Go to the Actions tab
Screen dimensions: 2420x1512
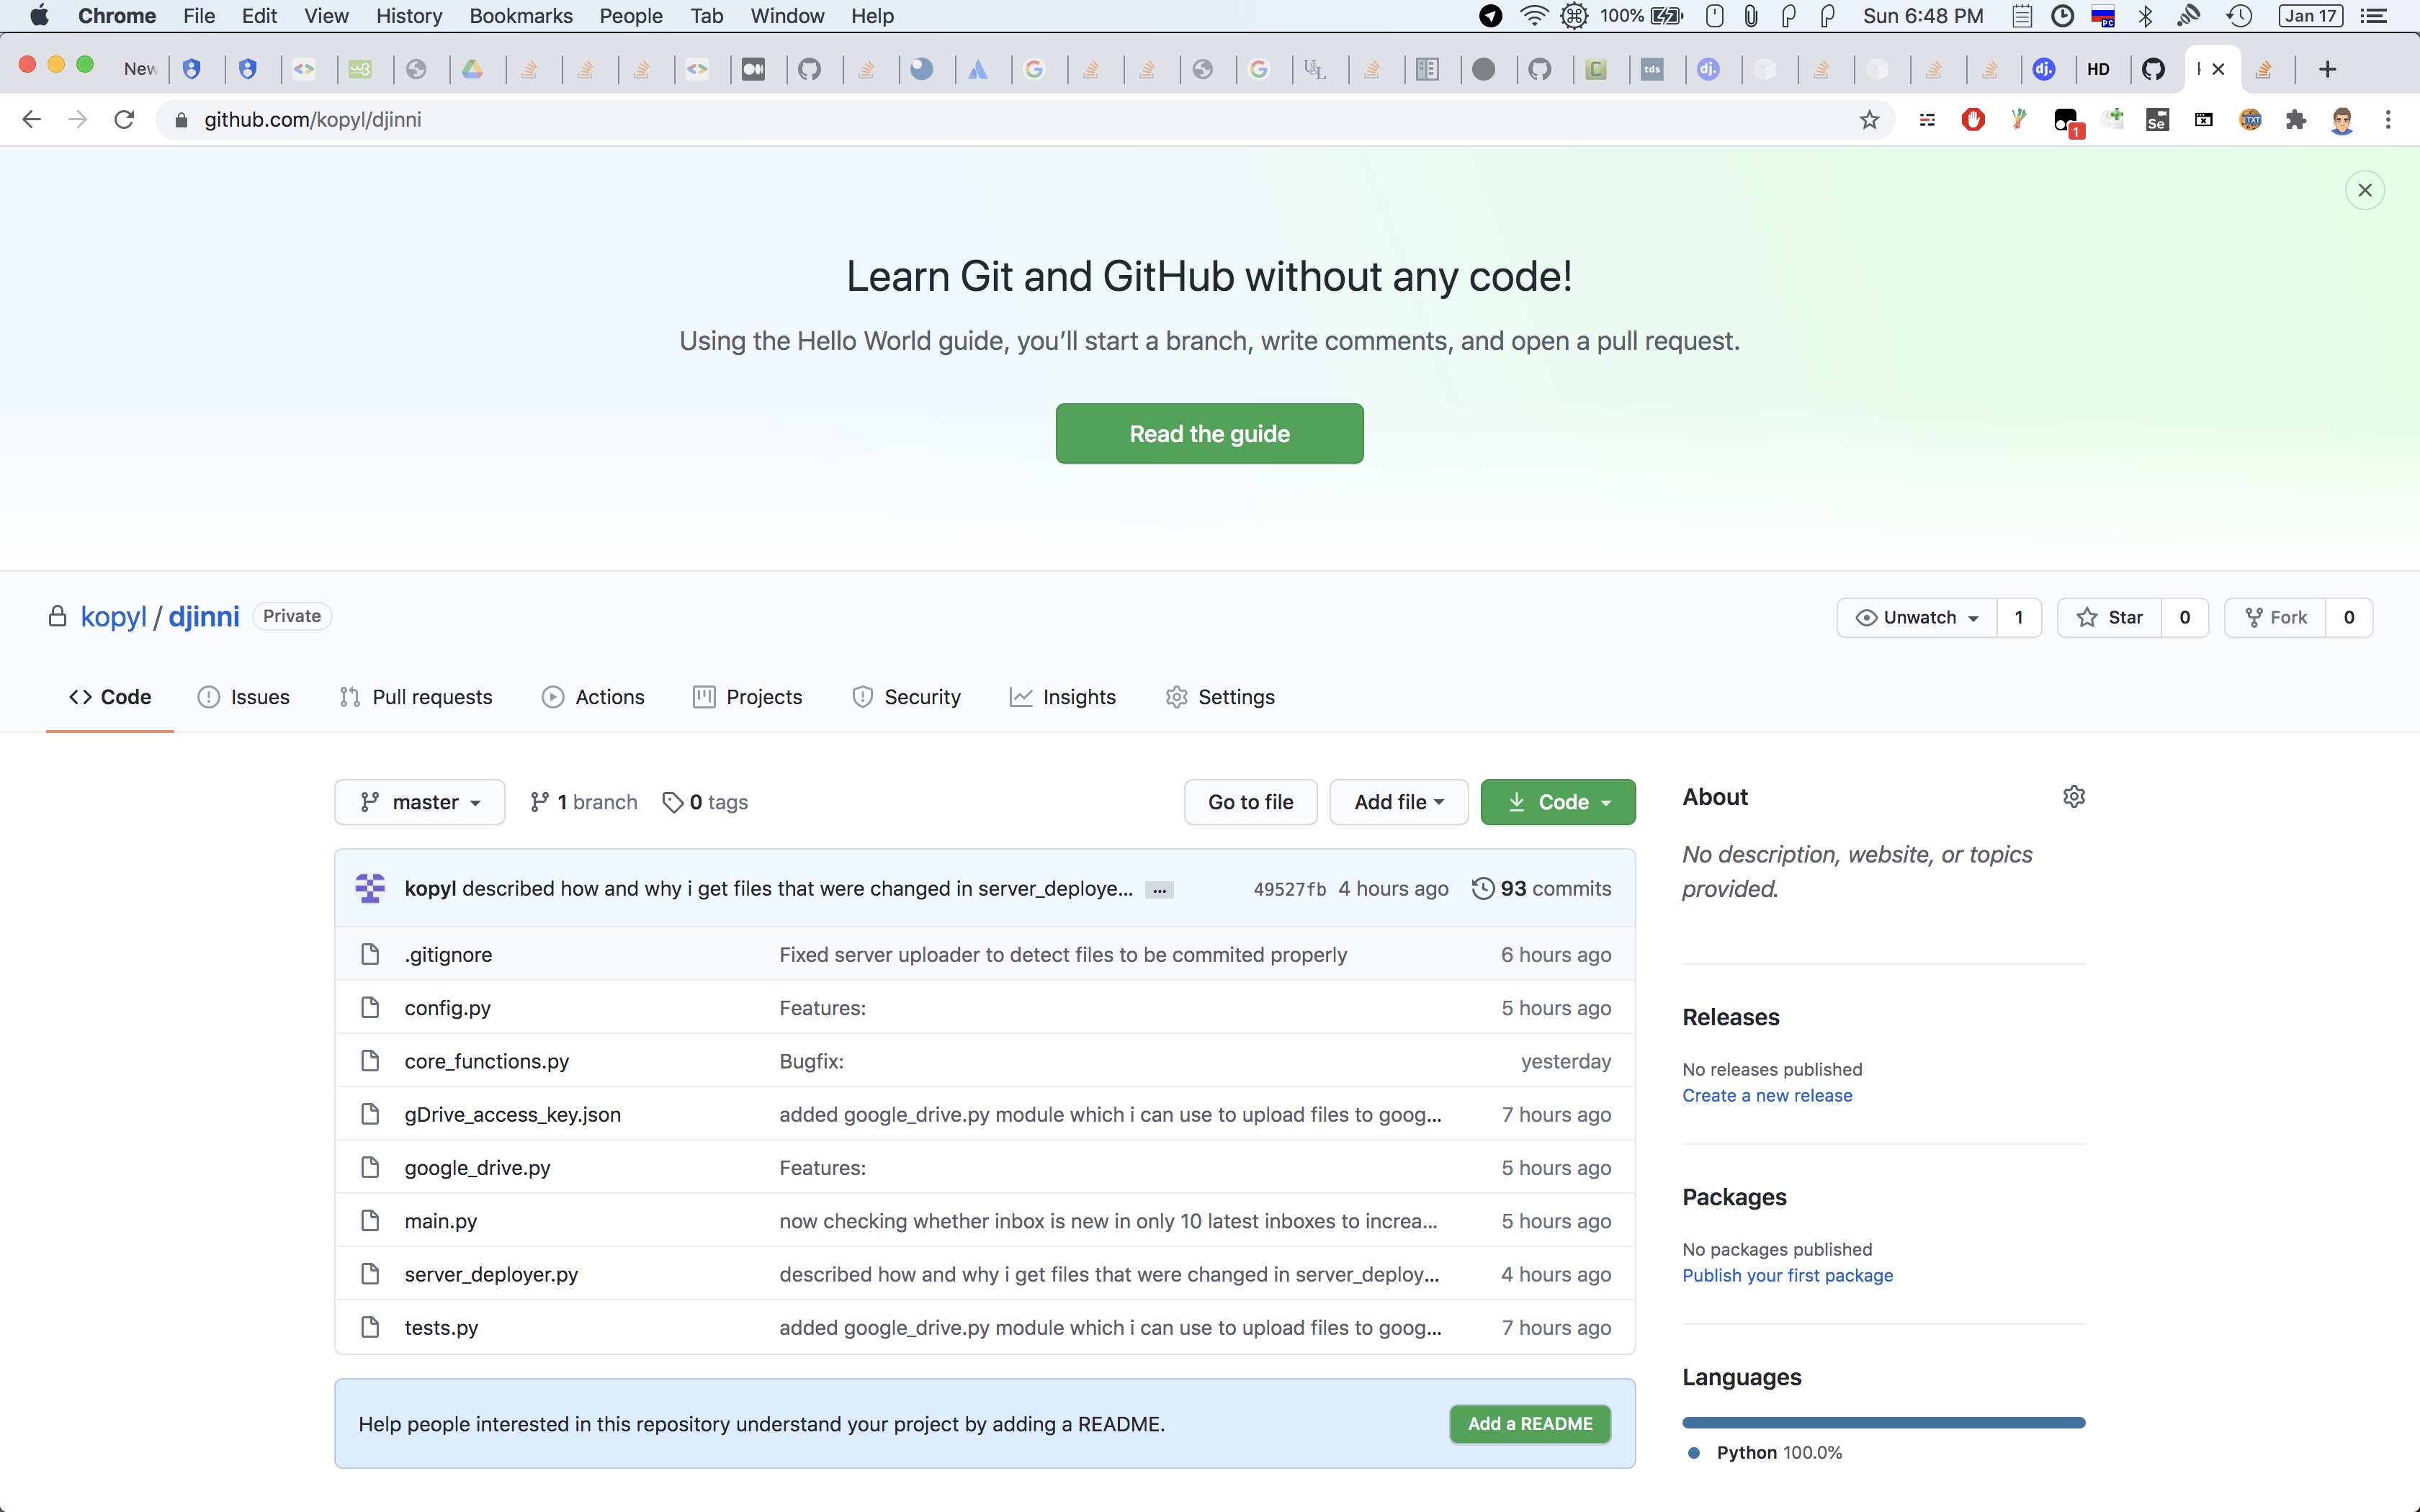pos(593,697)
